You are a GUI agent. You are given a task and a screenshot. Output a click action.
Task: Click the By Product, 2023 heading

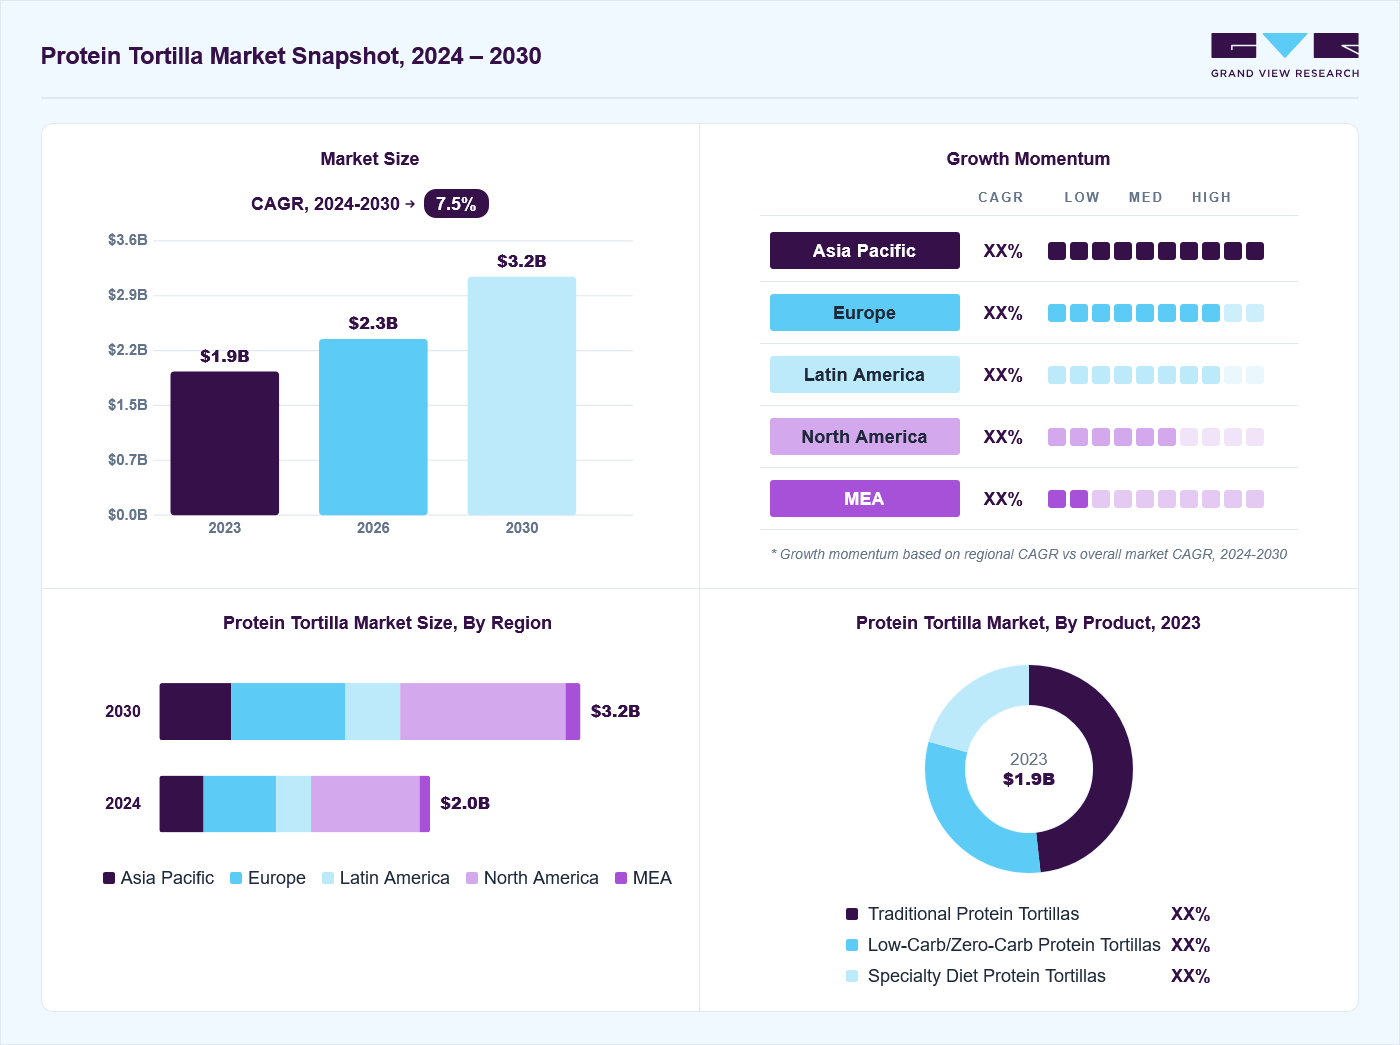[x=1028, y=623]
